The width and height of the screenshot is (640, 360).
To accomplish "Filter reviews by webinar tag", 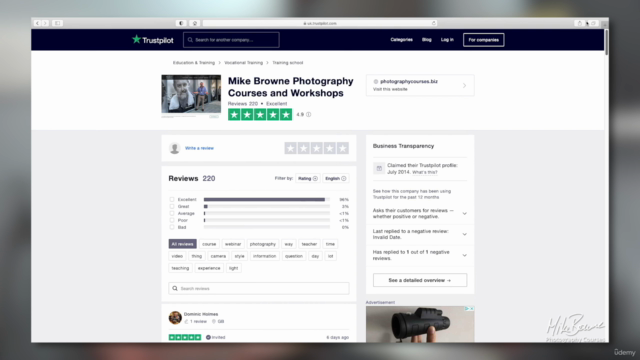I will point(233,244).
